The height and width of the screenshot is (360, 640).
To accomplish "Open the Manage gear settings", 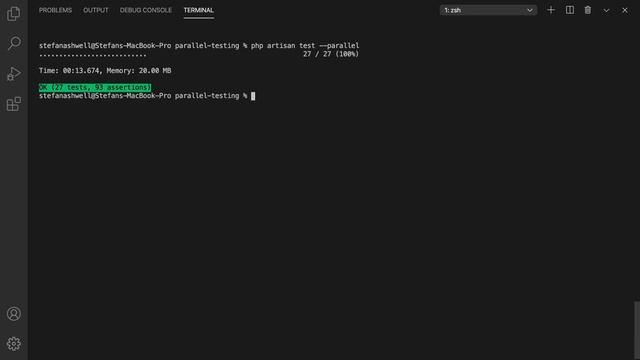I will tap(14, 344).
